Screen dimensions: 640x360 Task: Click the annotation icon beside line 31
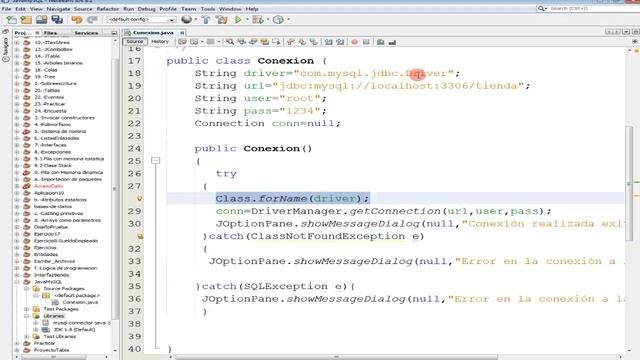click(x=140, y=236)
